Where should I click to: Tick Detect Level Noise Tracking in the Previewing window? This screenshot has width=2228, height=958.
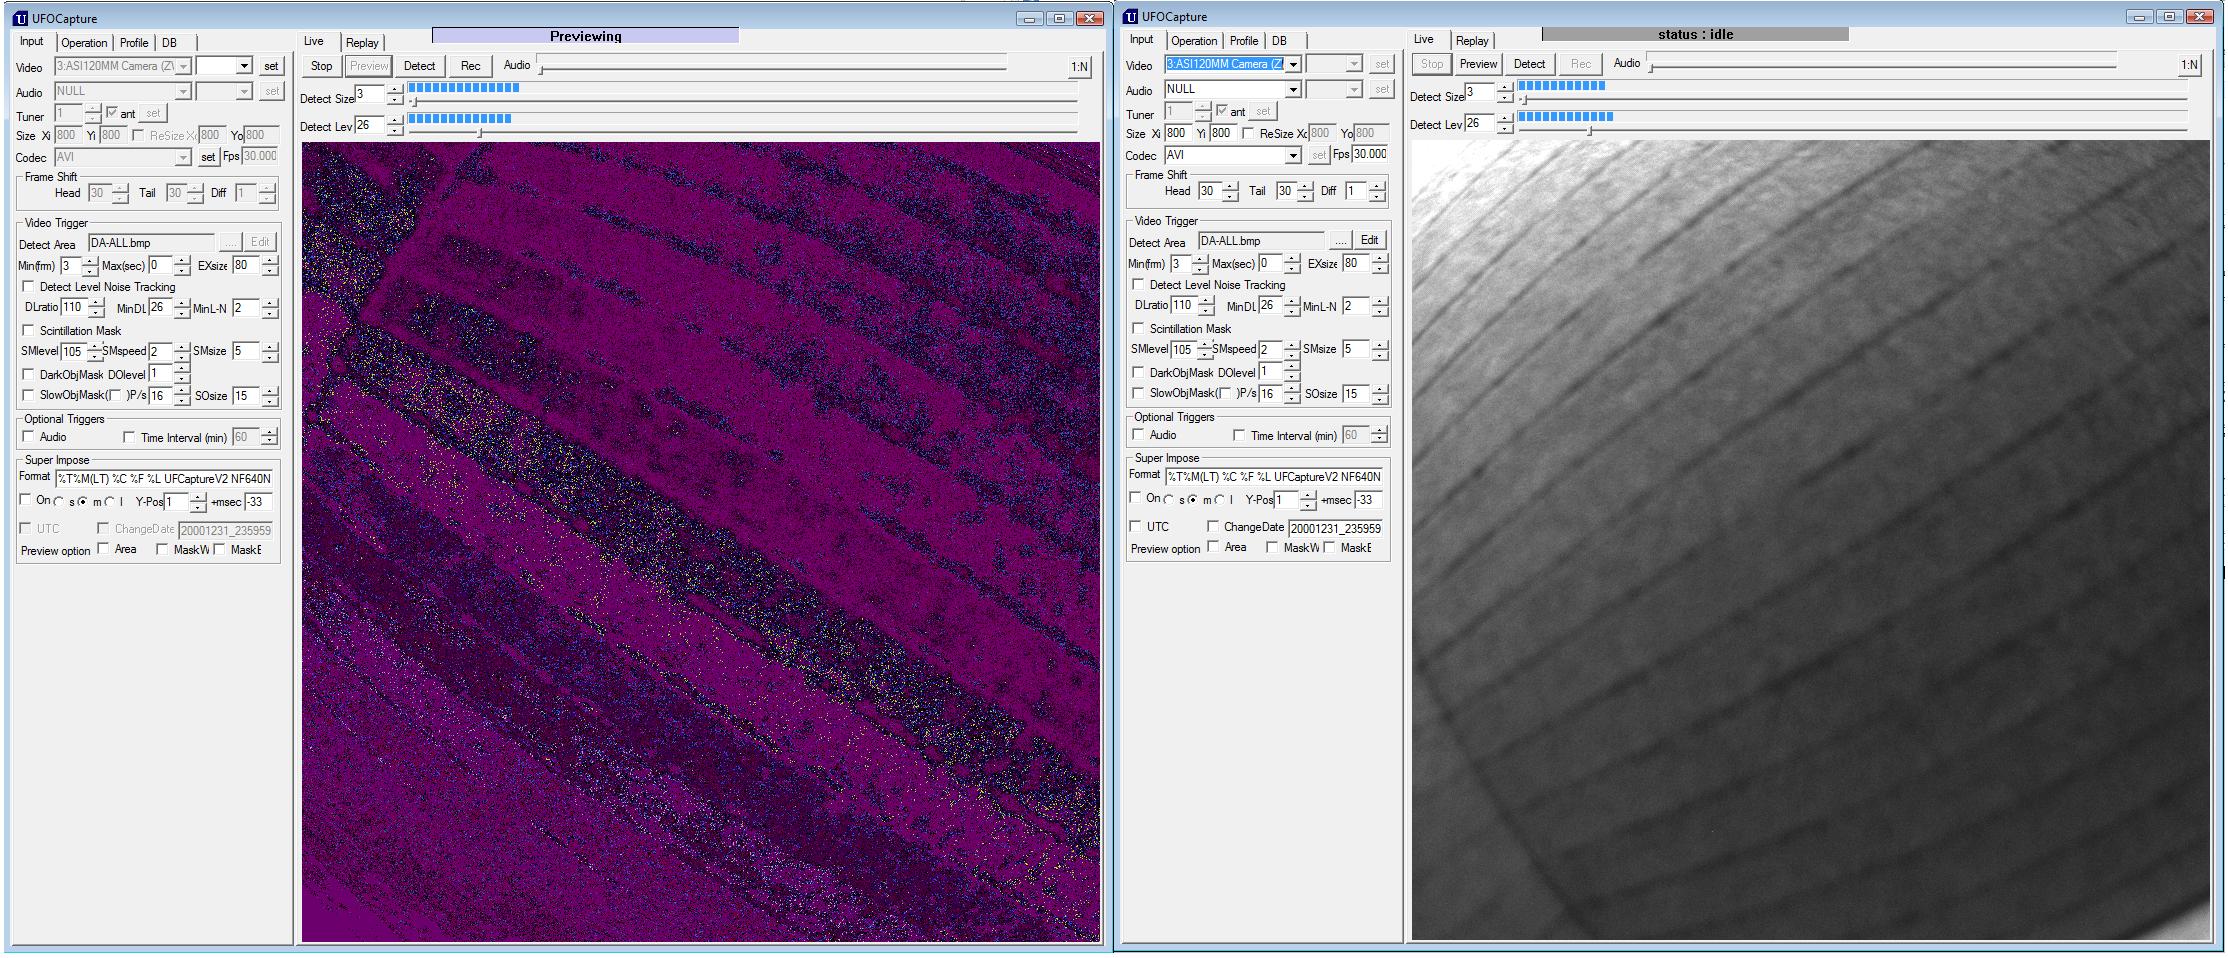point(28,287)
